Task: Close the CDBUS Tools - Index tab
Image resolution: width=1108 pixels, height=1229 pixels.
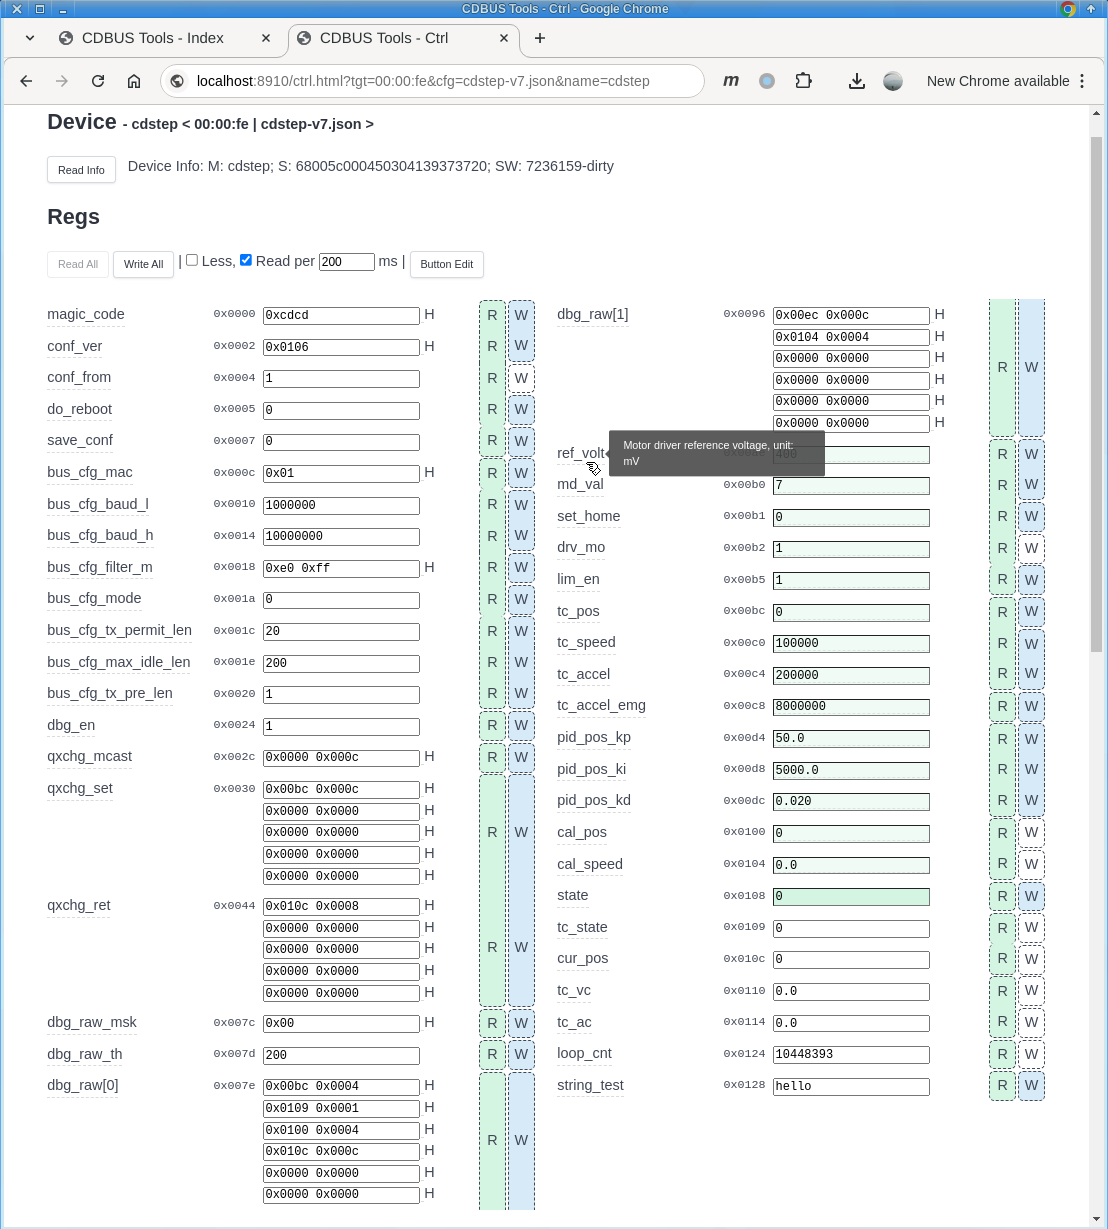Action: (x=266, y=38)
